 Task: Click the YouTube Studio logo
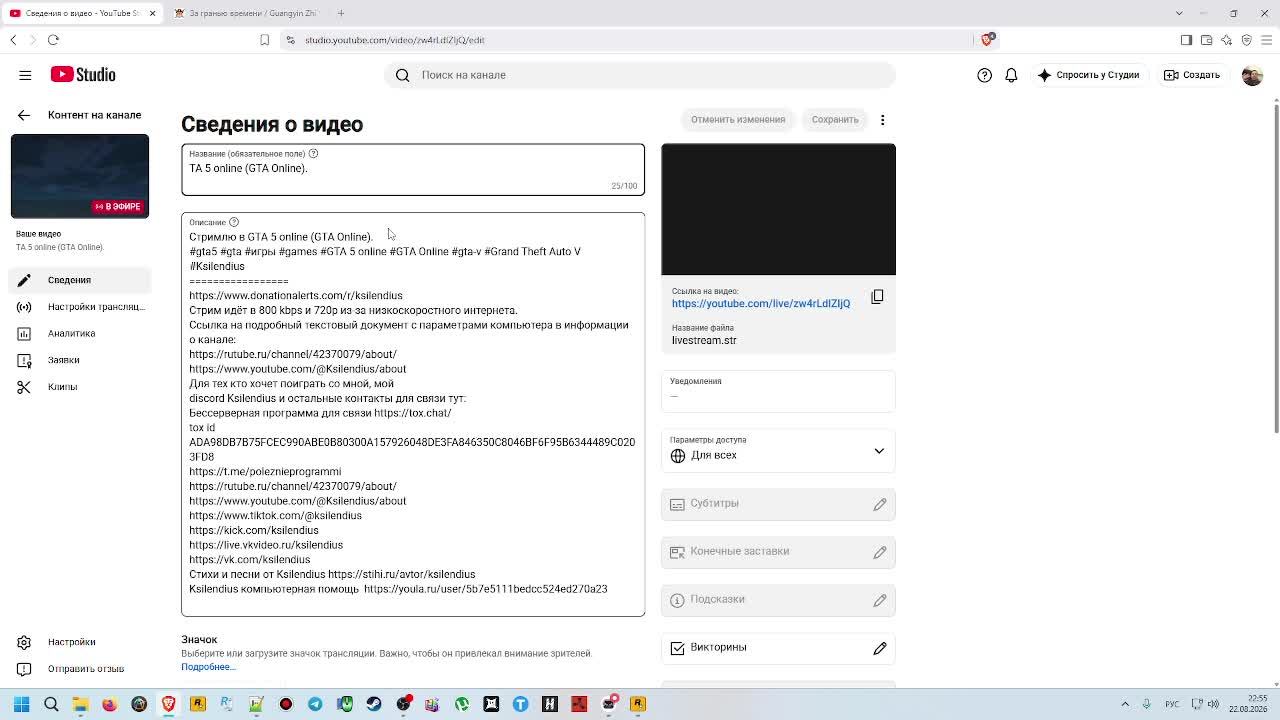(x=83, y=75)
